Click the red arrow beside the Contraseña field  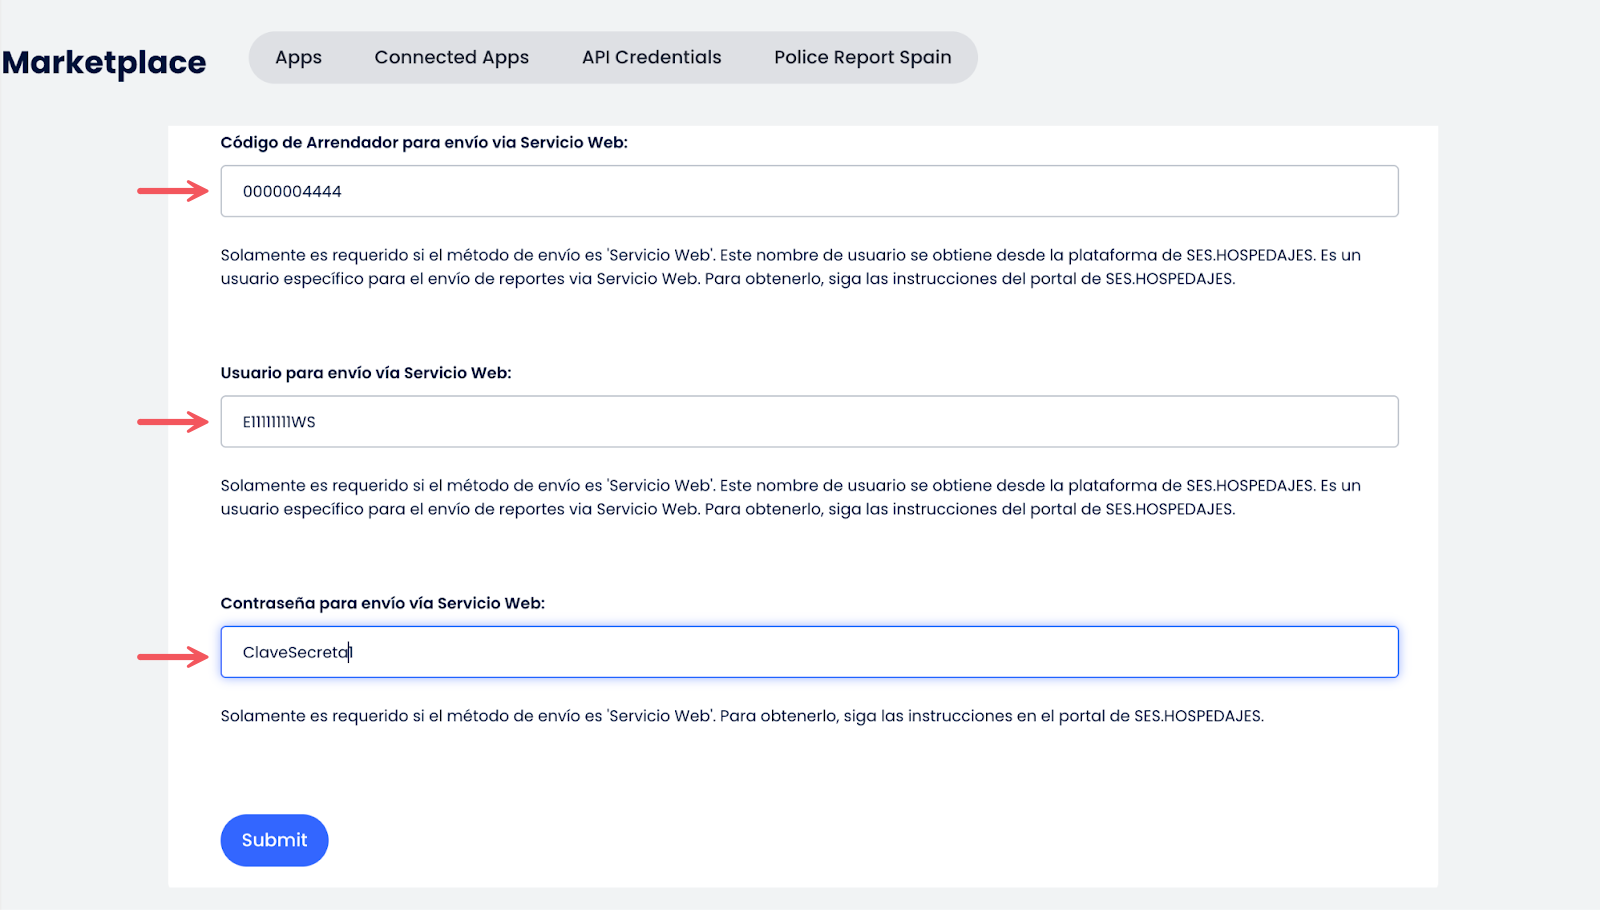tap(172, 657)
